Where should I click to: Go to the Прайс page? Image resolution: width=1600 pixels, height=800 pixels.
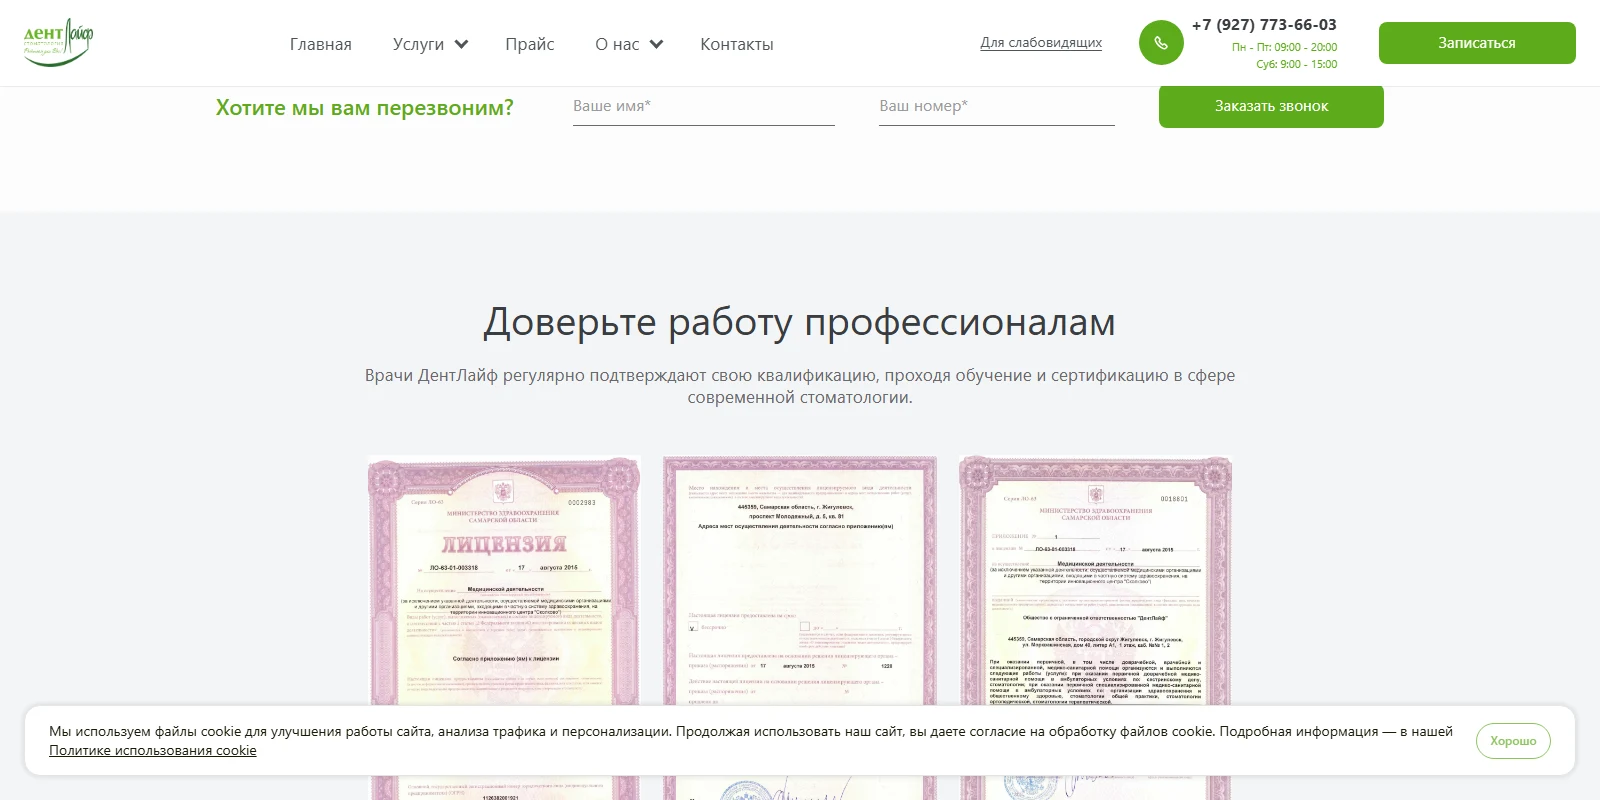coord(530,44)
